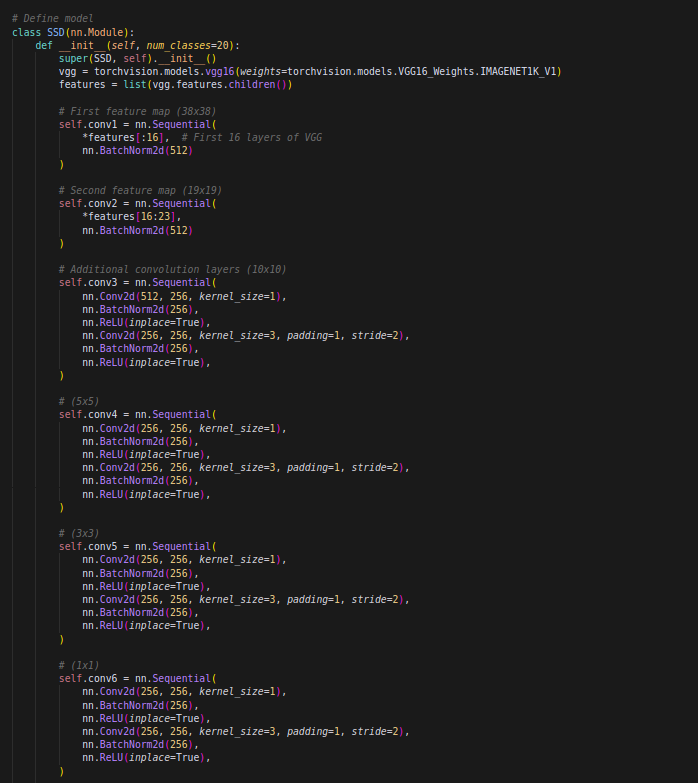Click the '# (3x3)' comment
Viewport: 698px width, 783px height.
click(79, 533)
